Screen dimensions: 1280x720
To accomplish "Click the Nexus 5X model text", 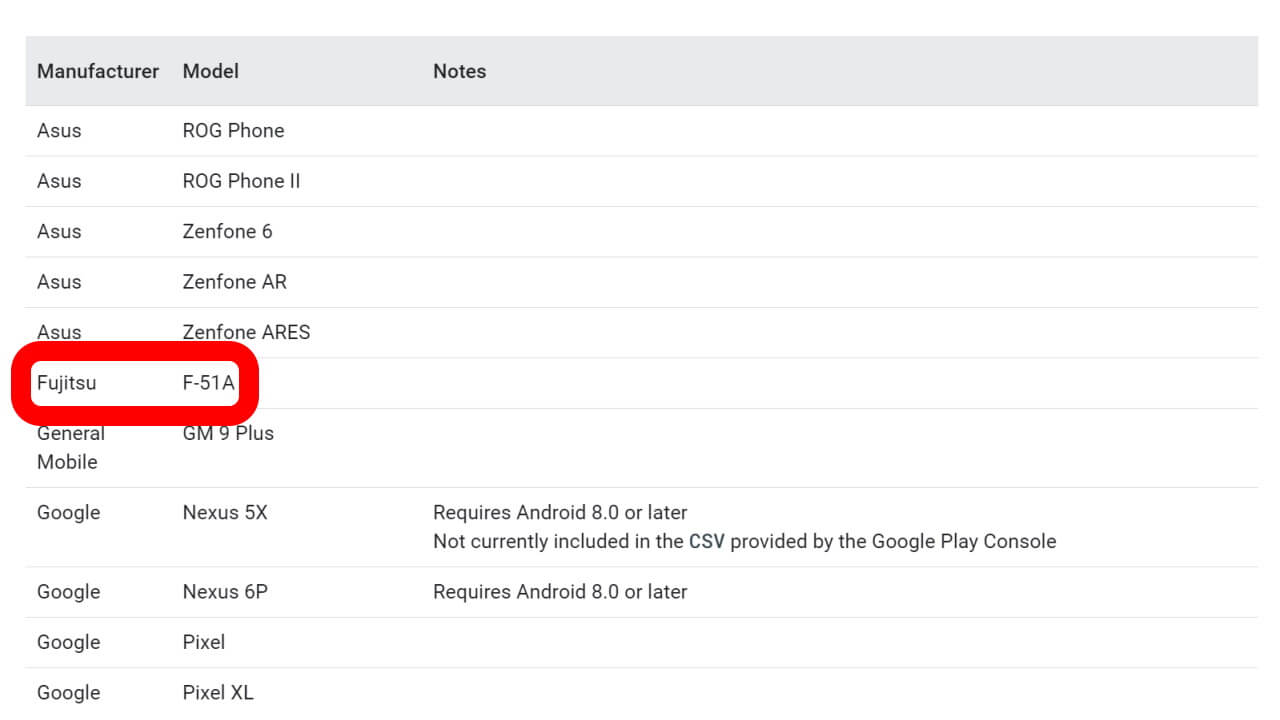I will coord(225,512).
